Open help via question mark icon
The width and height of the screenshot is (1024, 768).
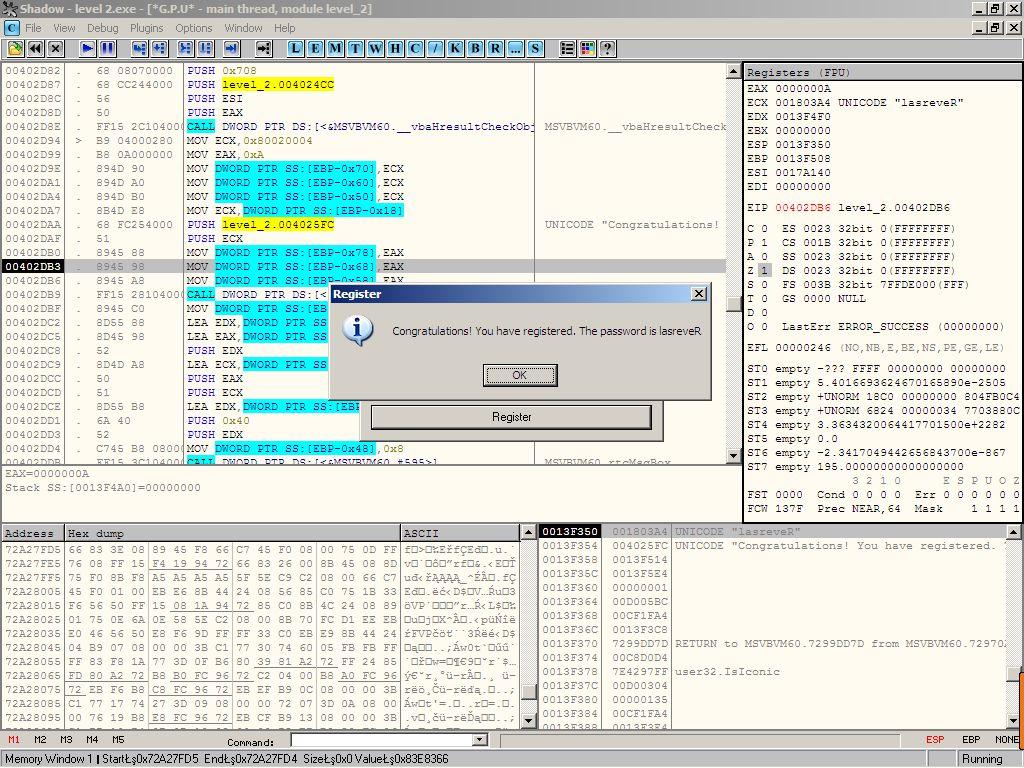pyautogui.click(x=607, y=48)
